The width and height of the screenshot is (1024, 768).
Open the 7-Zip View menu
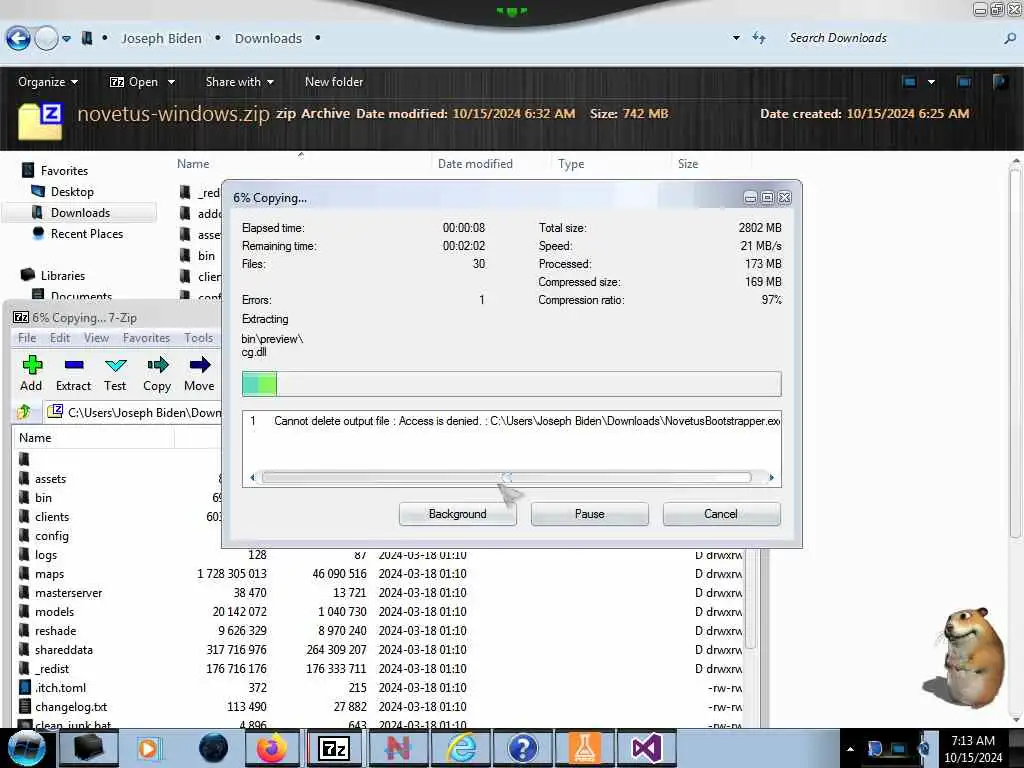click(x=96, y=338)
